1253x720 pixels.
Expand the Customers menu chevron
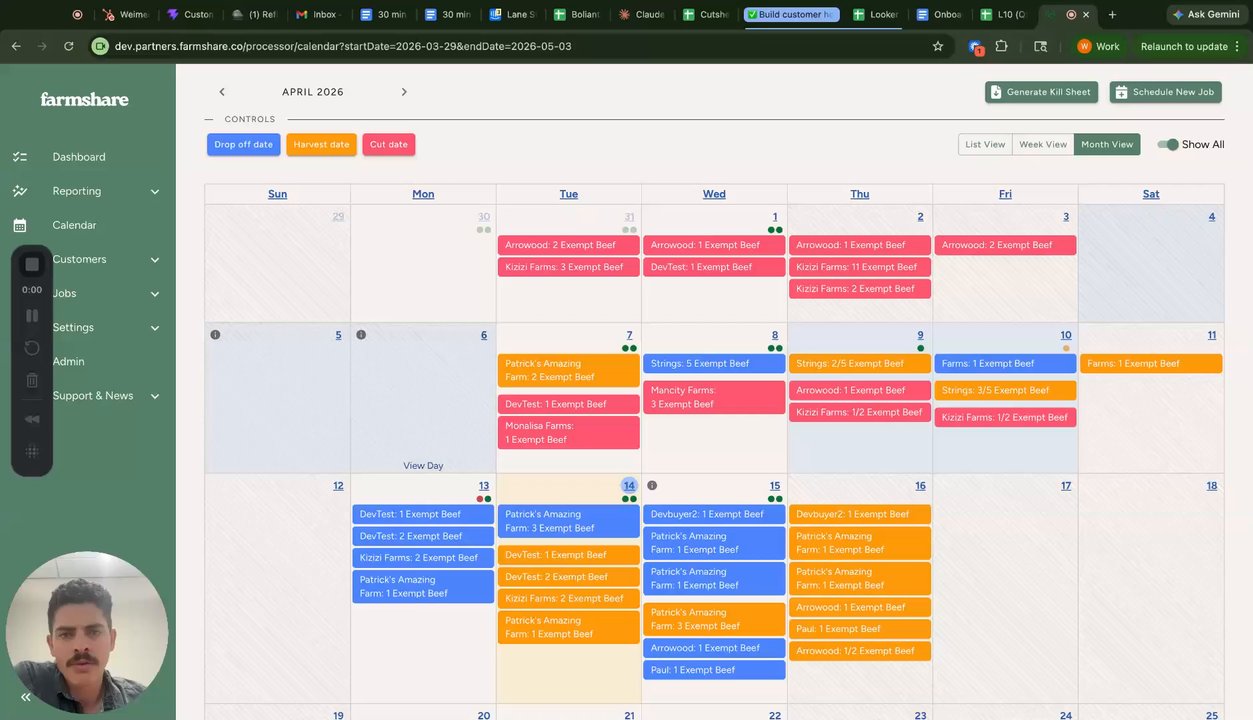click(x=155, y=260)
